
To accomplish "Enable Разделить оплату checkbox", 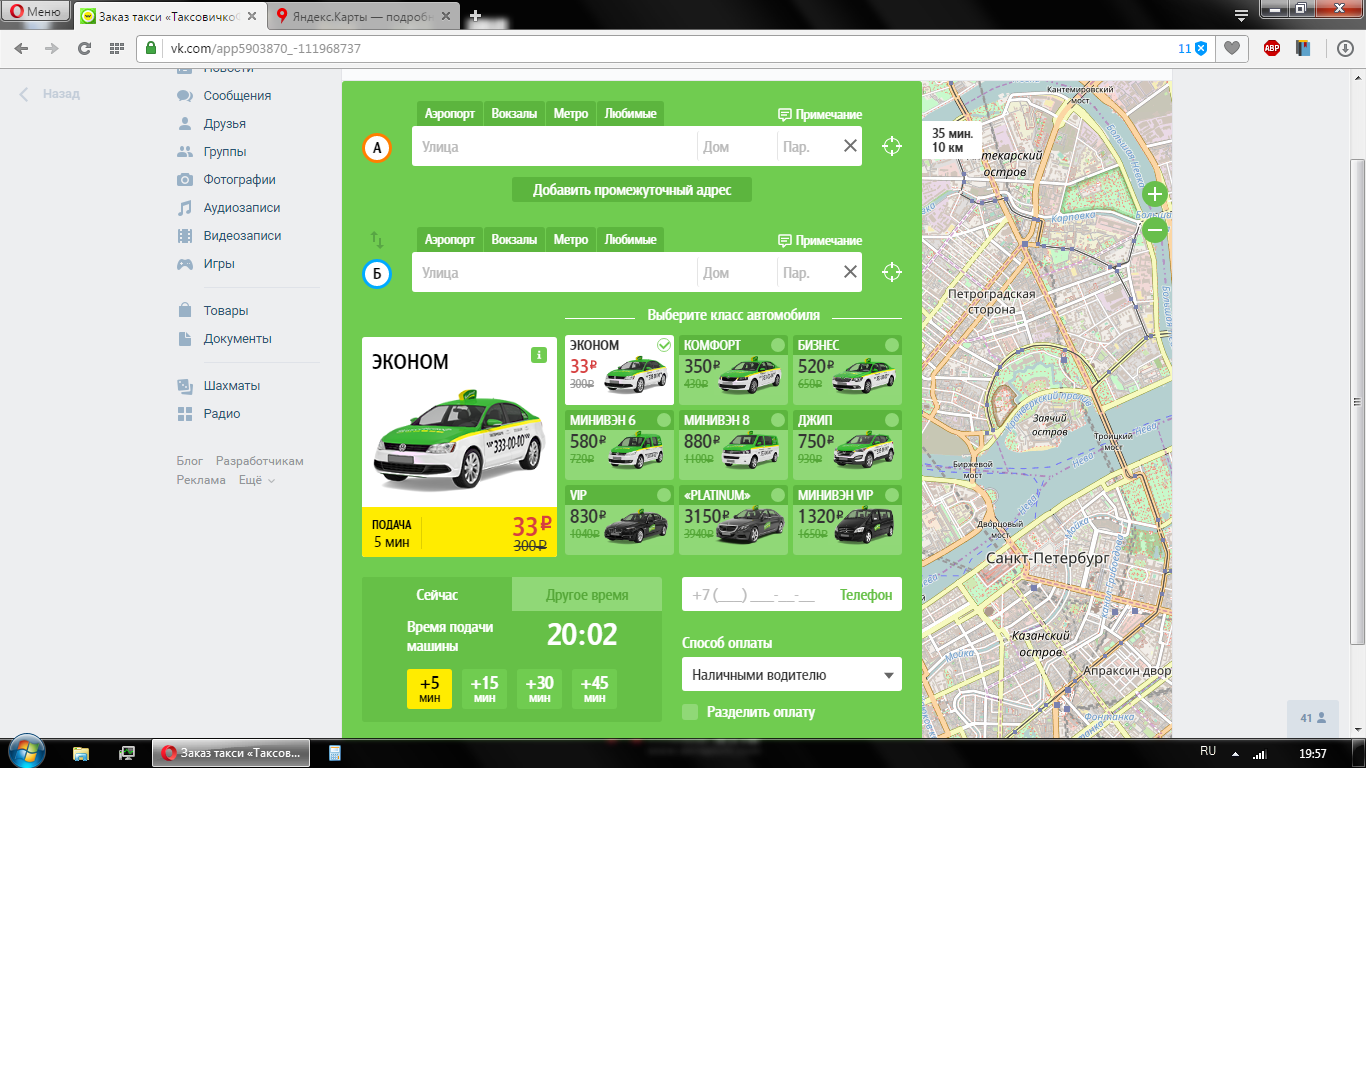I will [690, 712].
